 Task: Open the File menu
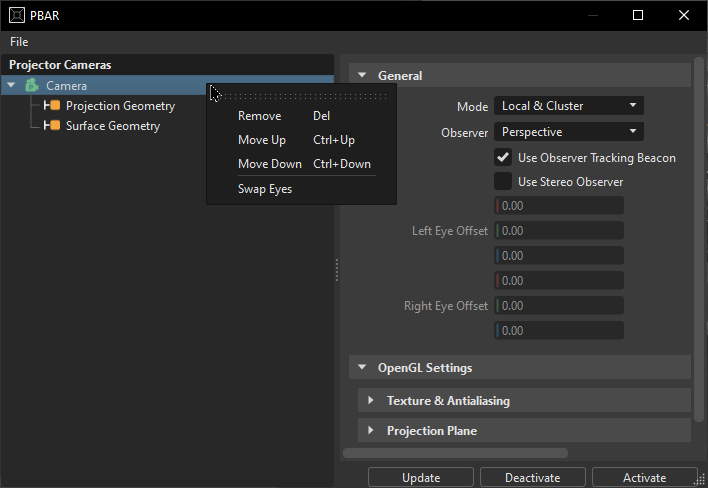tap(19, 42)
